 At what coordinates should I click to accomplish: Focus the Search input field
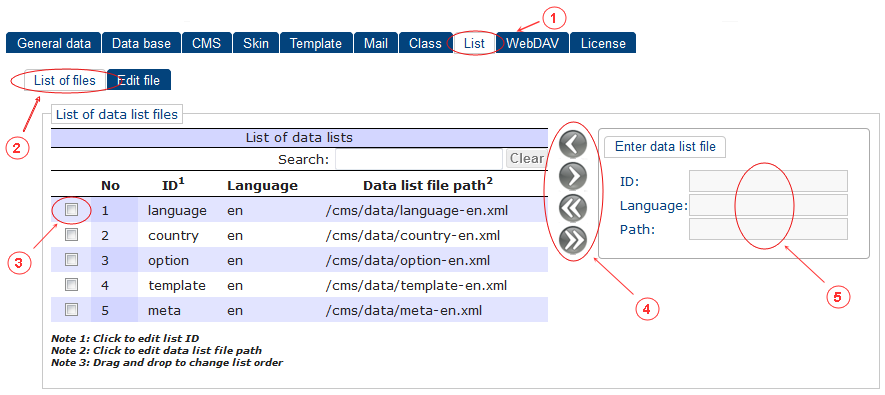click(x=419, y=159)
